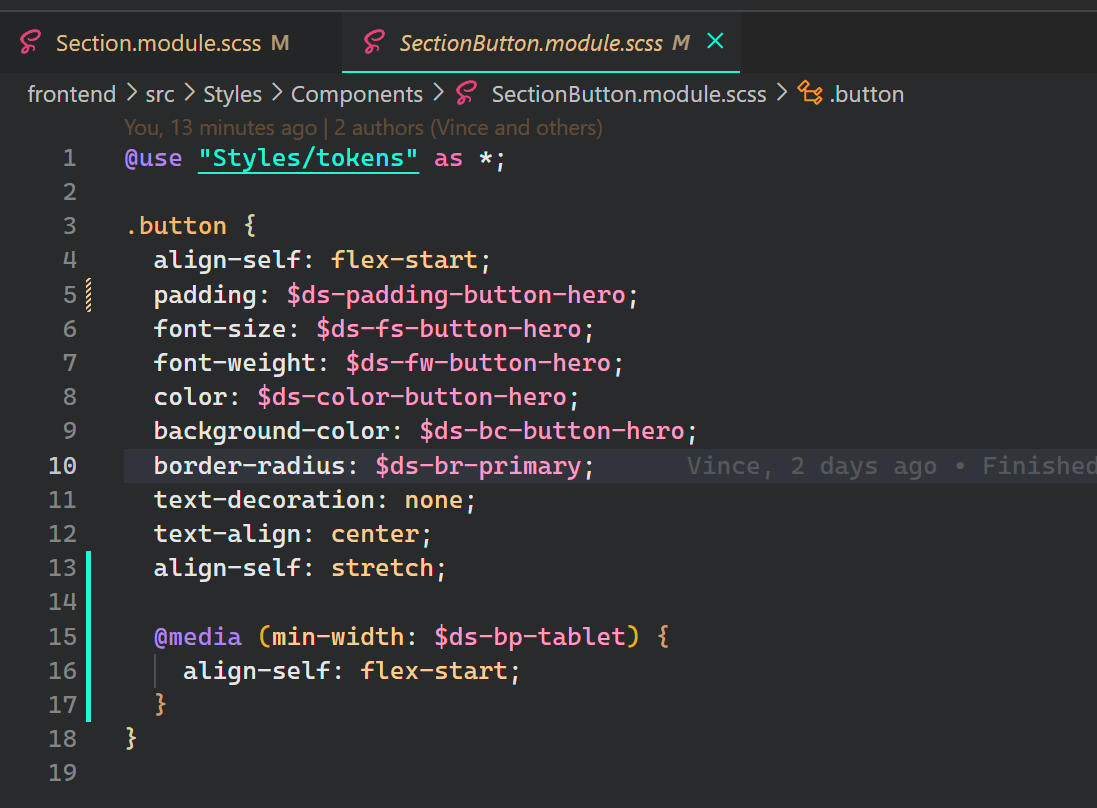Open the Styles breadcrumb folder
Screen dimensions: 1097x808
tap(232, 94)
